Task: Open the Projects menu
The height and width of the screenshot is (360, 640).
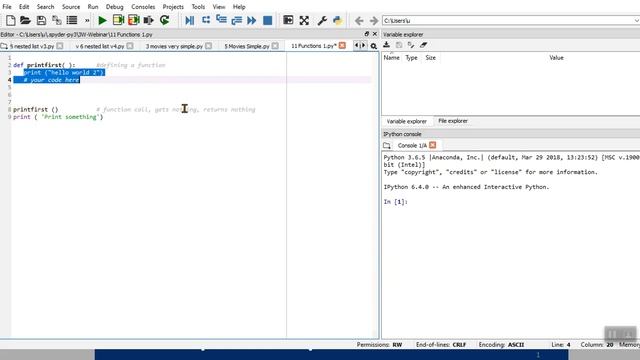Action: (173, 7)
